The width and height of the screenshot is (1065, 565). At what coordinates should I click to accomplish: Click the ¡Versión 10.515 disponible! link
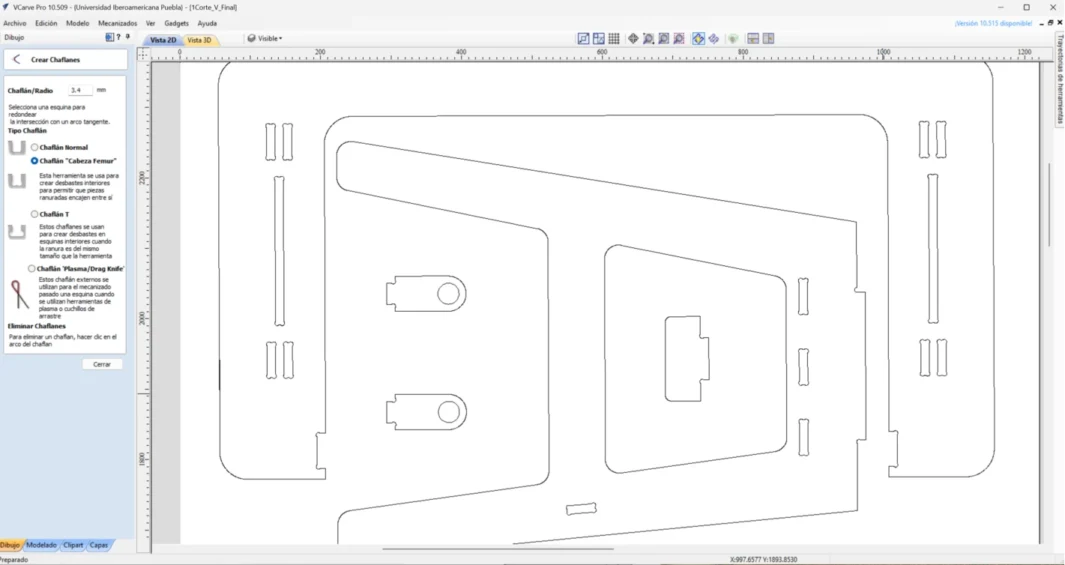click(993, 23)
